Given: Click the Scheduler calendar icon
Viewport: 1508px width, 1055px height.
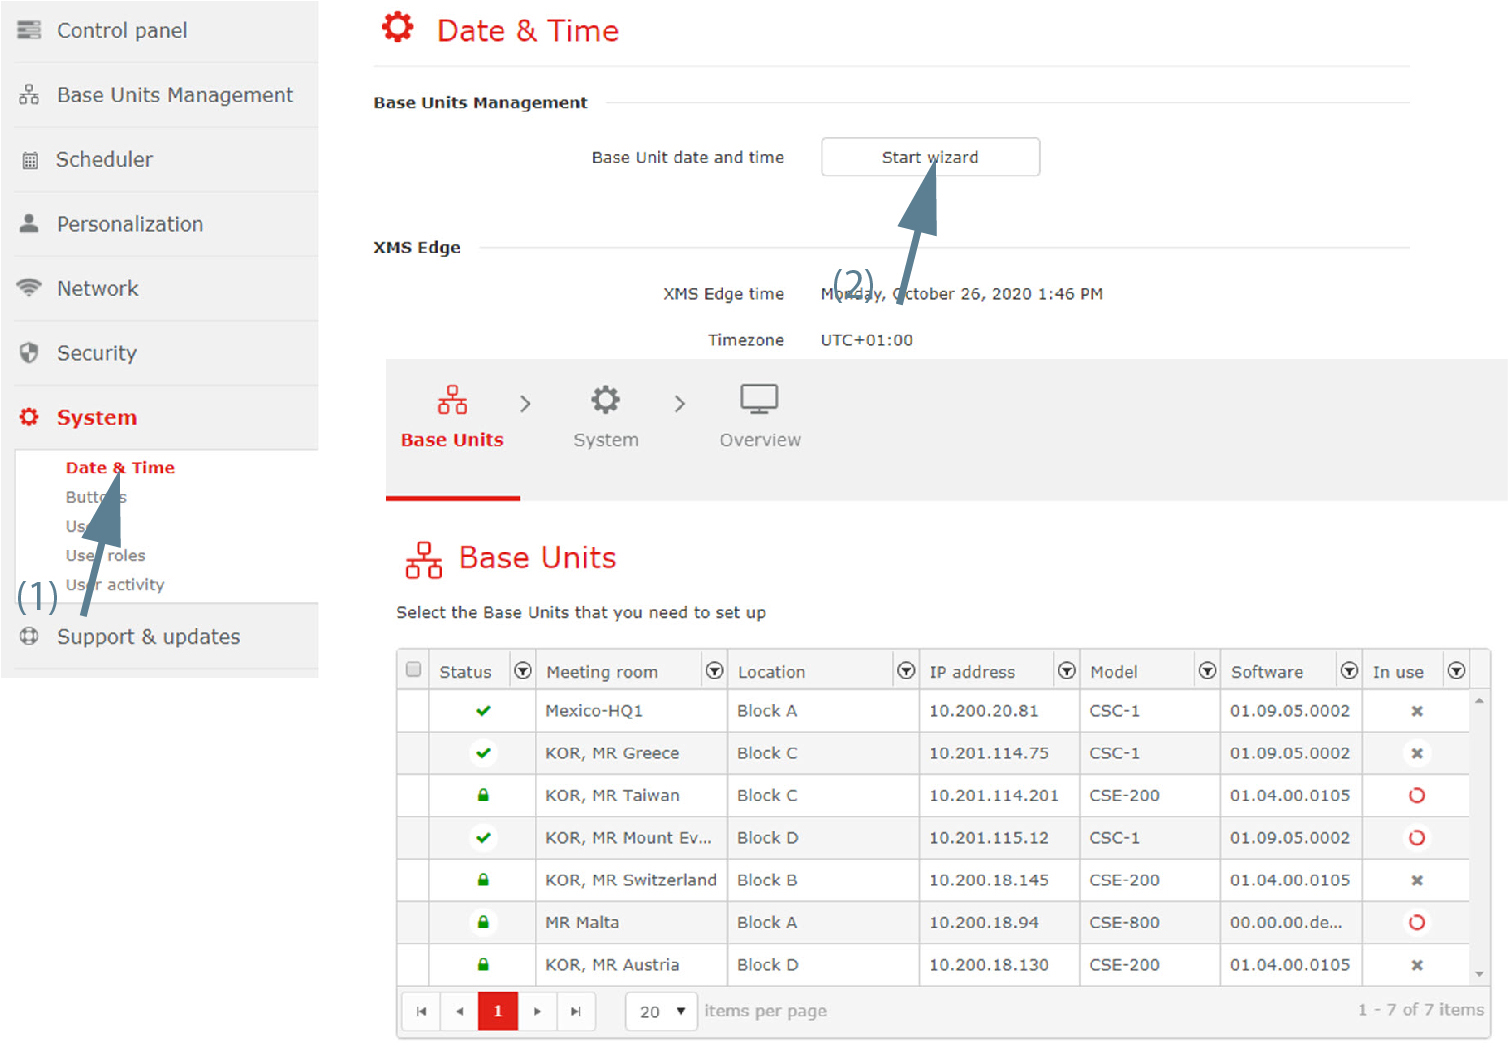Looking at the screenshot, I should (x=30, y=160).
